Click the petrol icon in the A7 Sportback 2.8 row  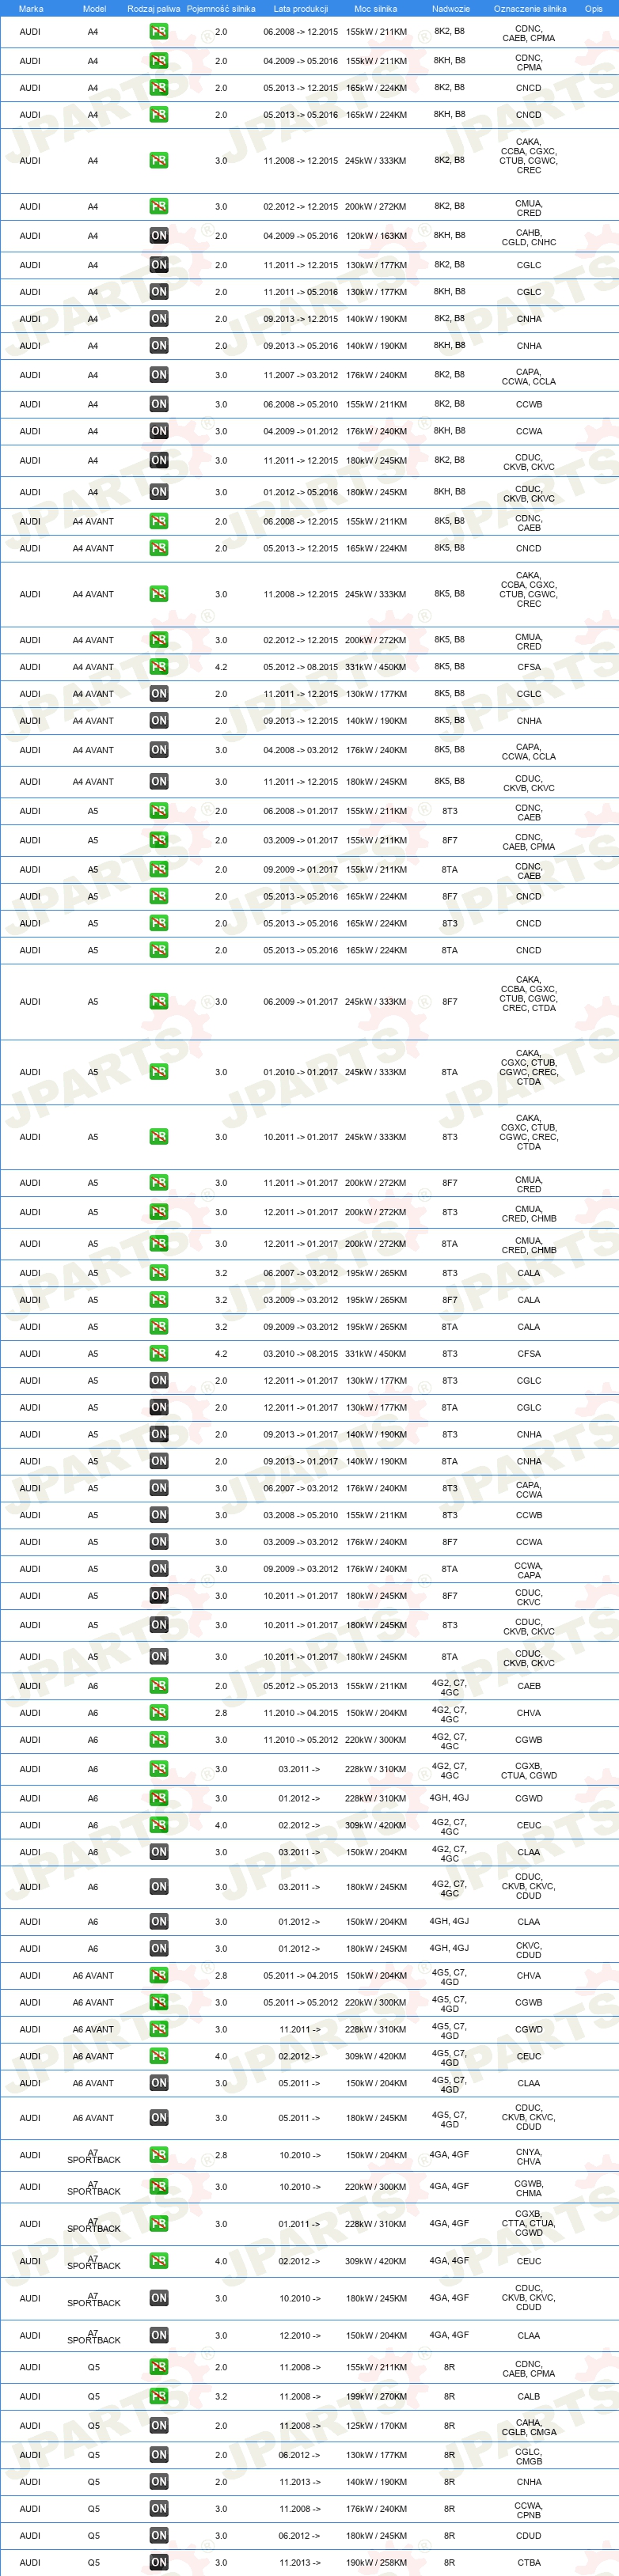tap(159, 2155)
